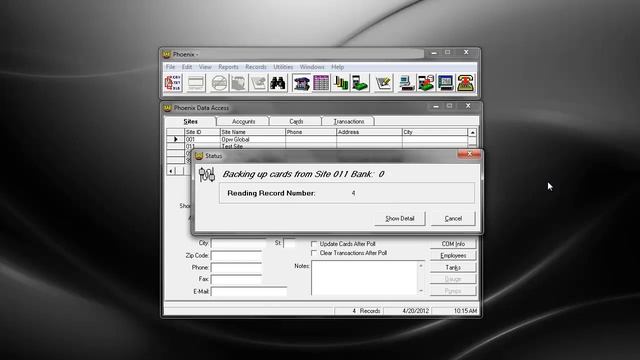This screenshot has height=360, width=640.
Task: Click the Phone column header in grid
Action: coord(311,132)
